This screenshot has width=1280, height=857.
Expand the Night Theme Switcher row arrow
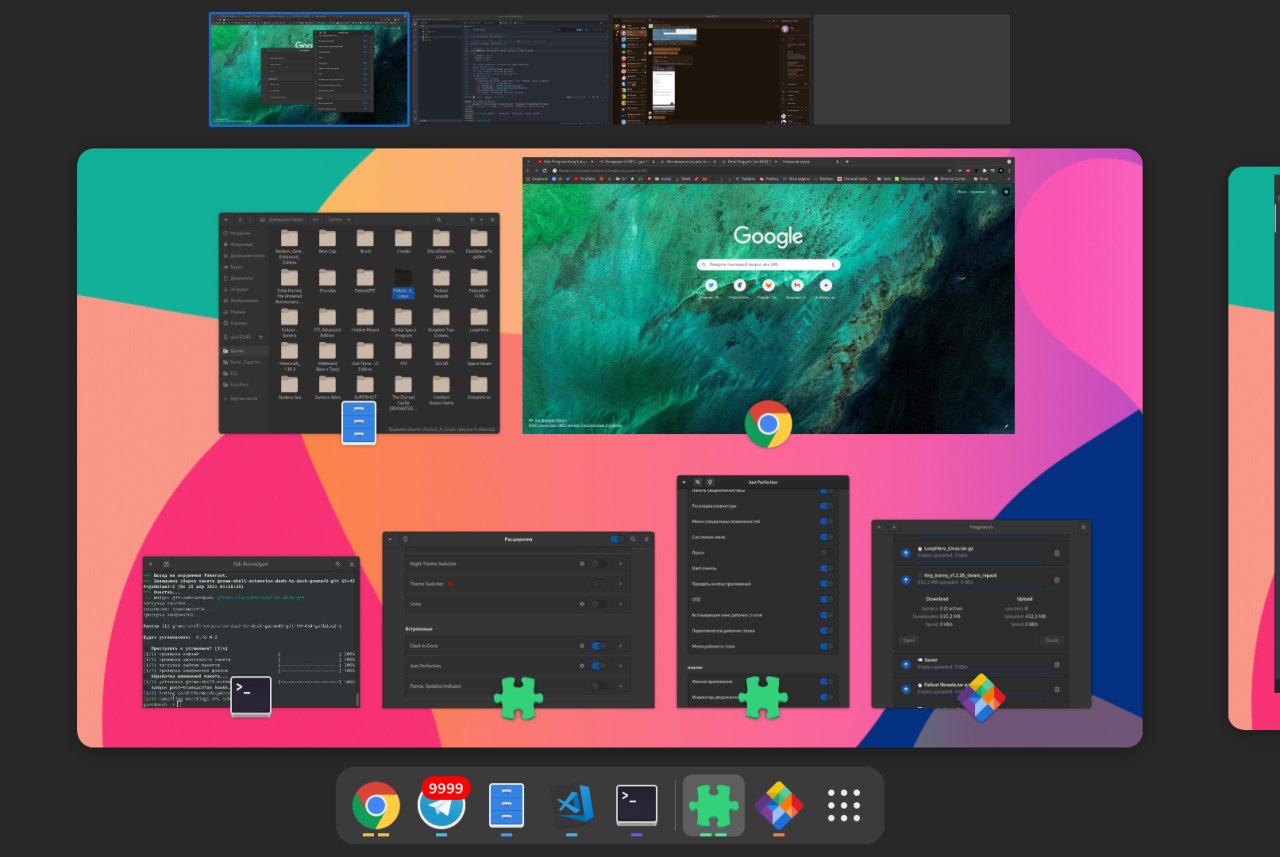pyautogui.click(x=621, y=564)
